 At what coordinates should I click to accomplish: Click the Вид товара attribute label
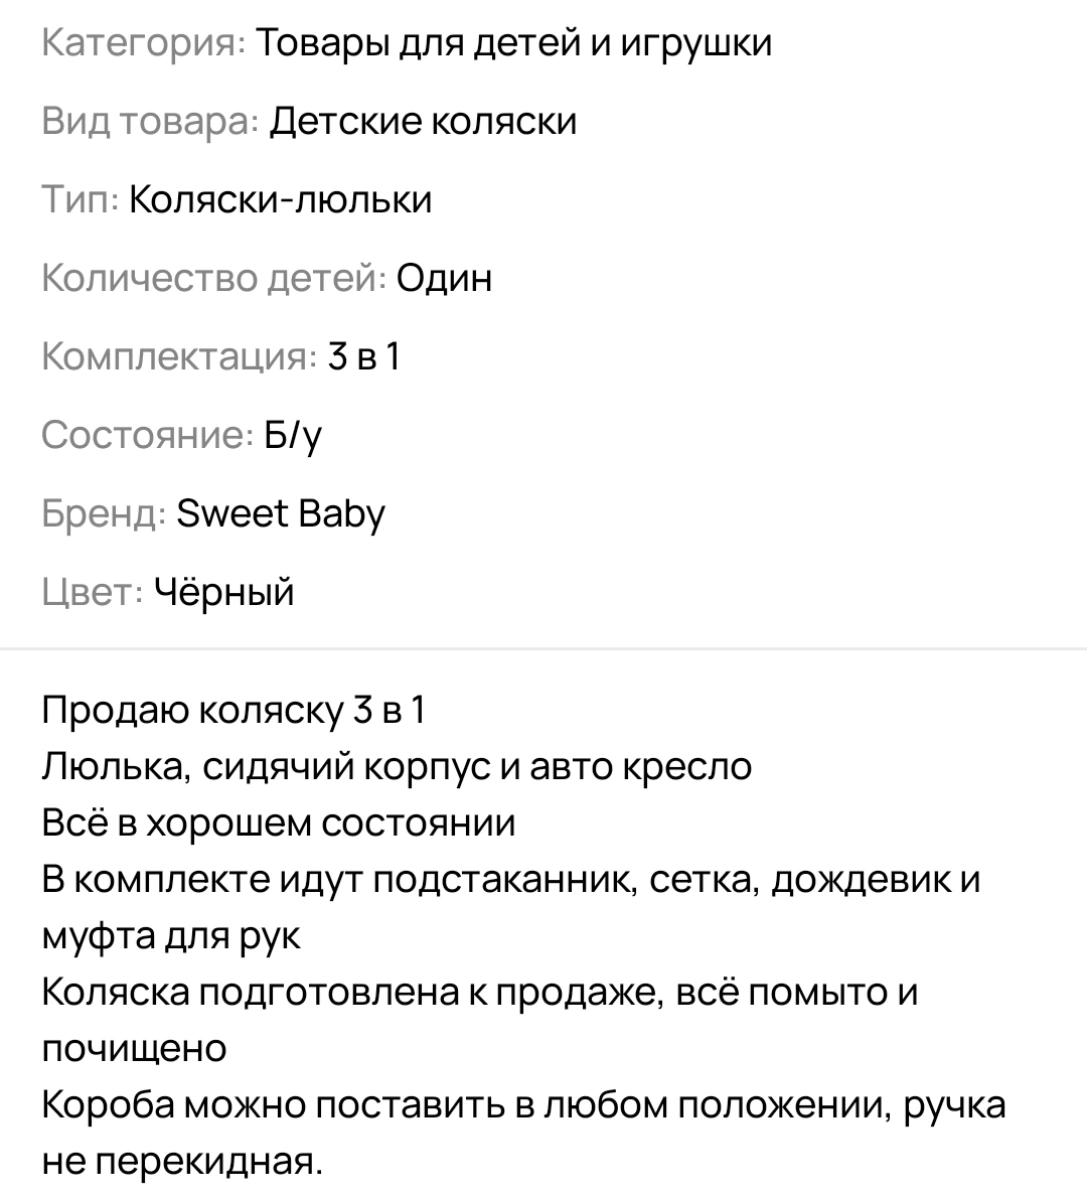coord(150,122)
